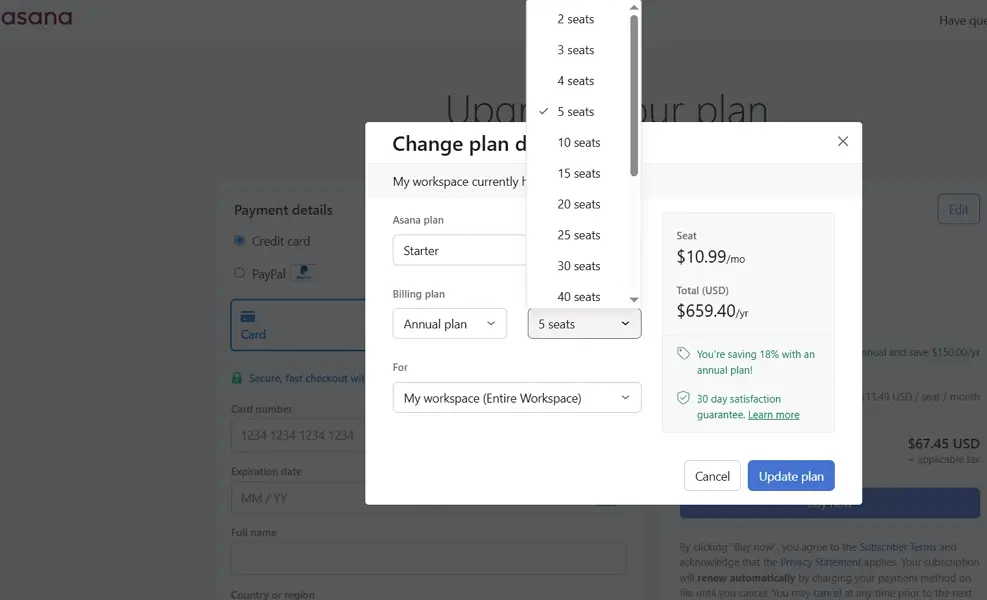Viewport: 987px width, 600px height.
Task: Click the savings tag icon
Action: (683, 354)
